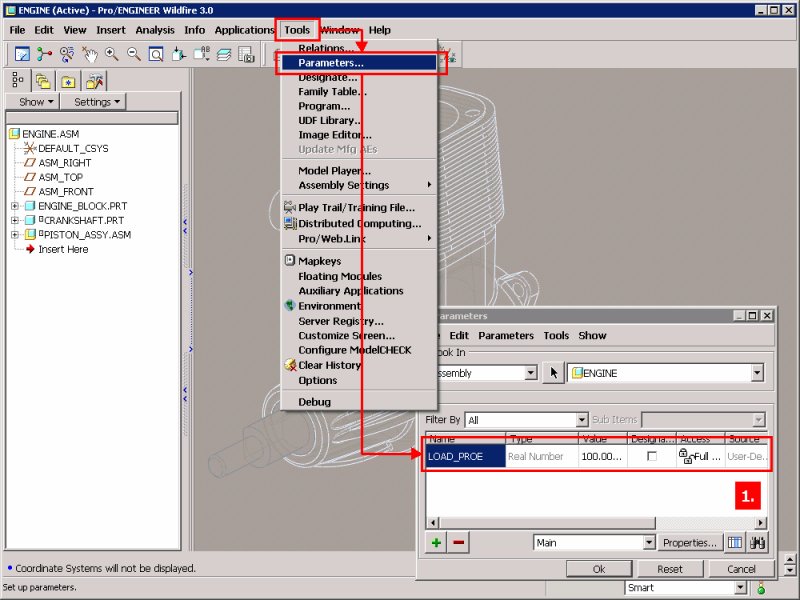Open the Show dropdown in model tree
Screen dimensions: 800x600
33,102
